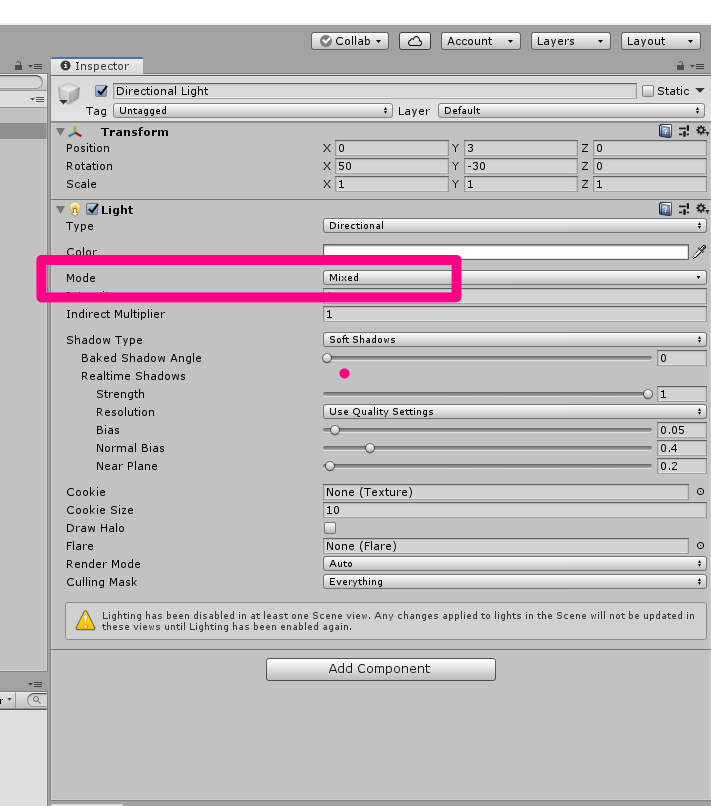Open the Culling Mask dropdown

(x=515, y=582)
